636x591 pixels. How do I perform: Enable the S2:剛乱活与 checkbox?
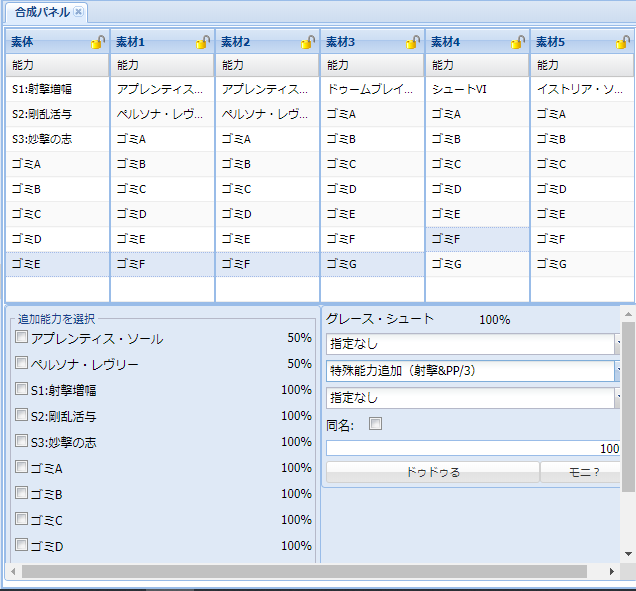21,415
